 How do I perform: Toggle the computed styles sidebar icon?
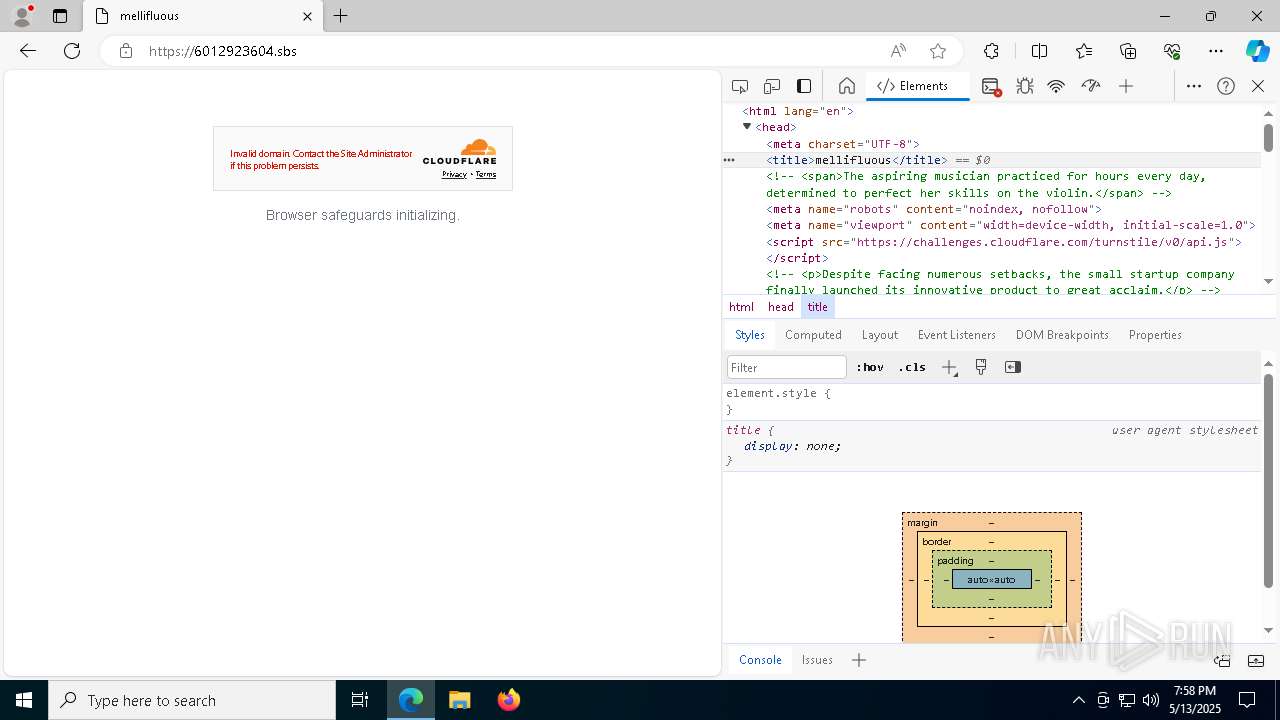pyautogui.click(x=1013, y=367)
